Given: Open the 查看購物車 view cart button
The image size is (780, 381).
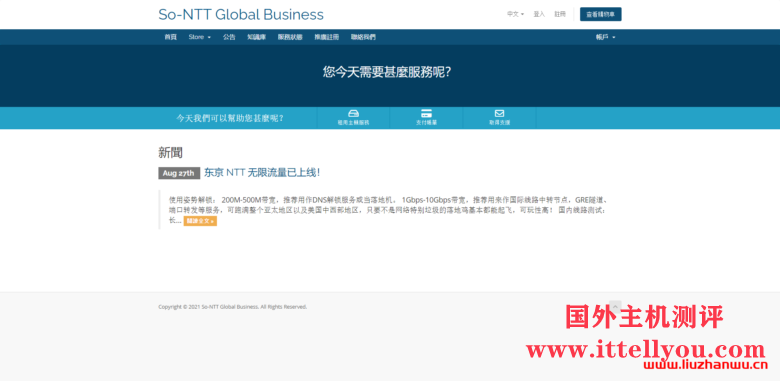Looking at the screenshot, I should coord(600,14).
